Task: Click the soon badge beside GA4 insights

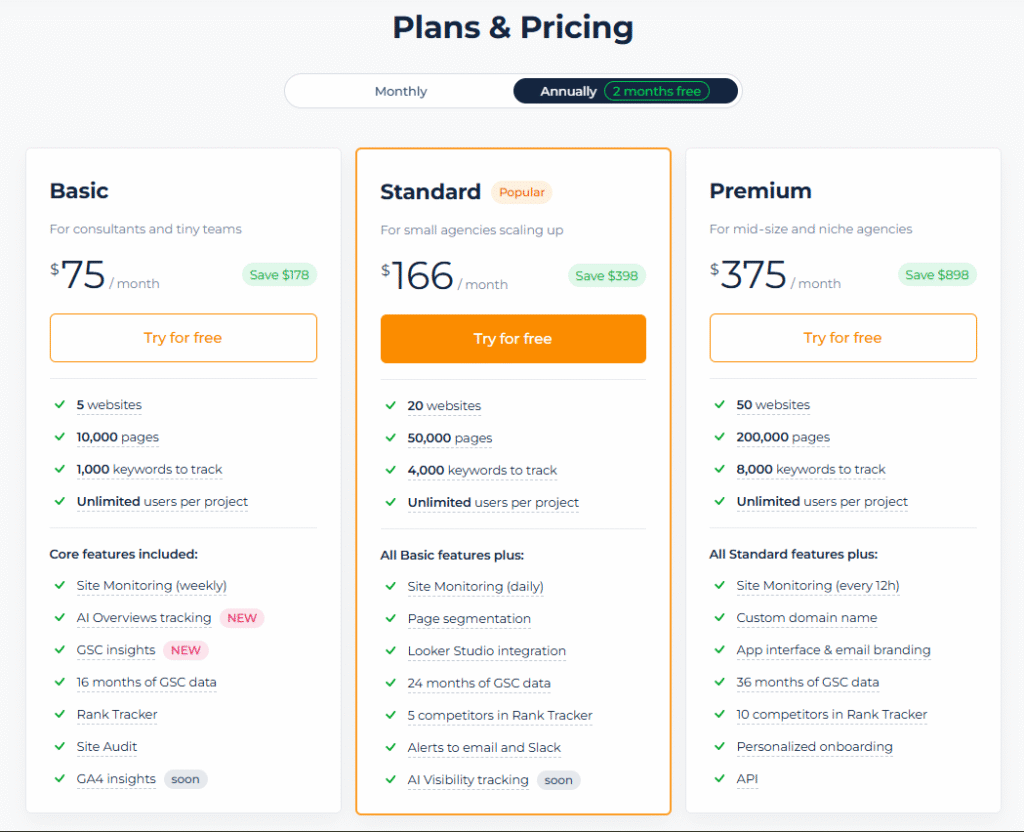Action: coord(185,779)
